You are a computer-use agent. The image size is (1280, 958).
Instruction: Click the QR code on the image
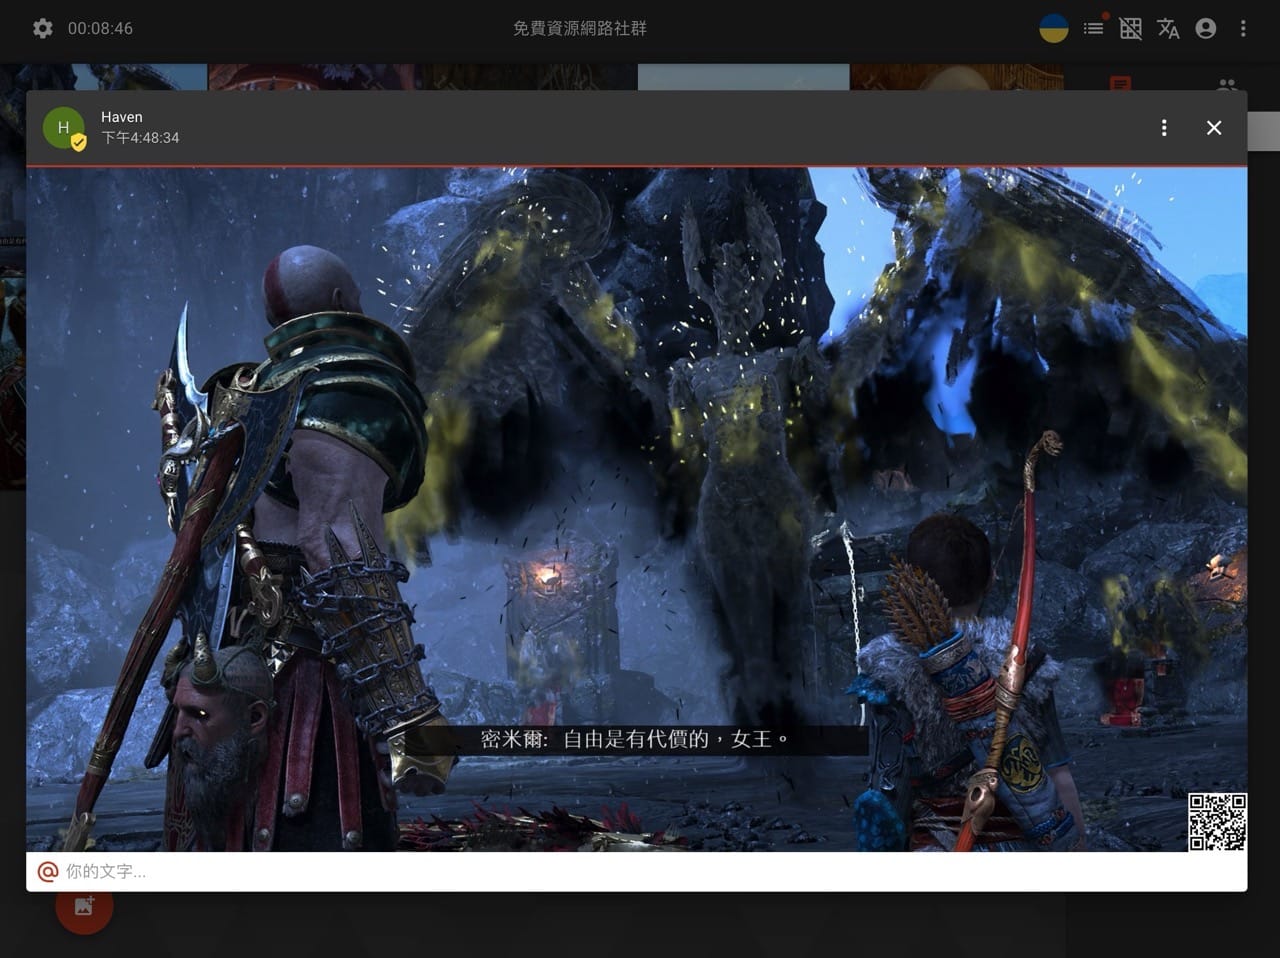(x=1217, y=822)
